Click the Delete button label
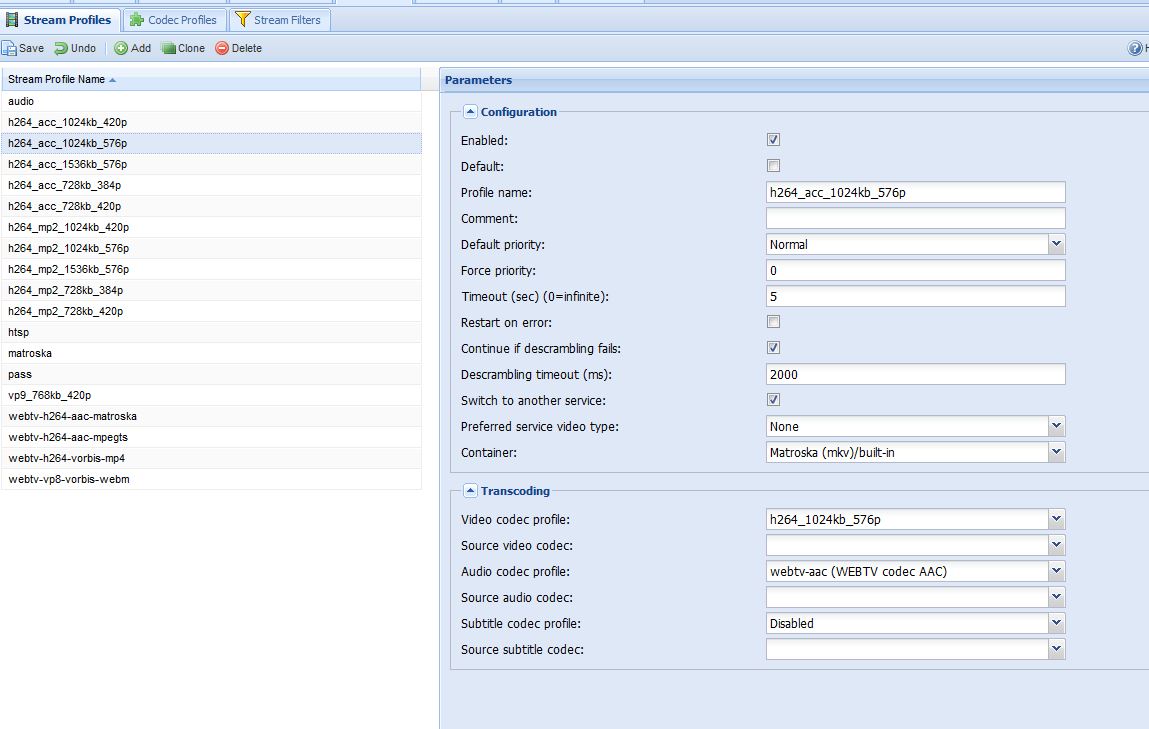Image resolution: width=1149 pixels, height=729 pixels. coord(247,48)
